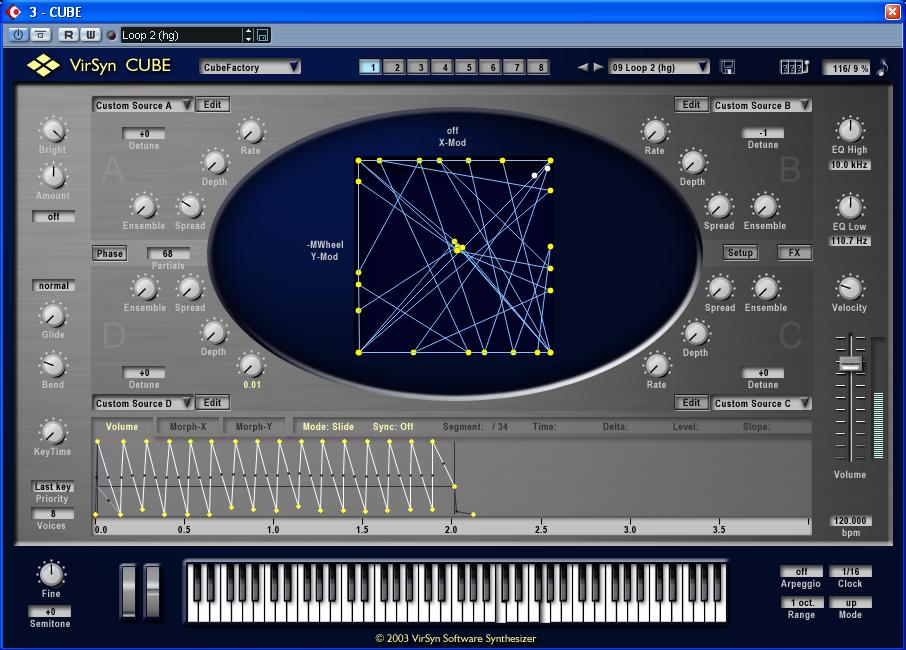Step the host preset with the up/down arrows
This screenshot has height=650, width=906.
coord(248,35)
